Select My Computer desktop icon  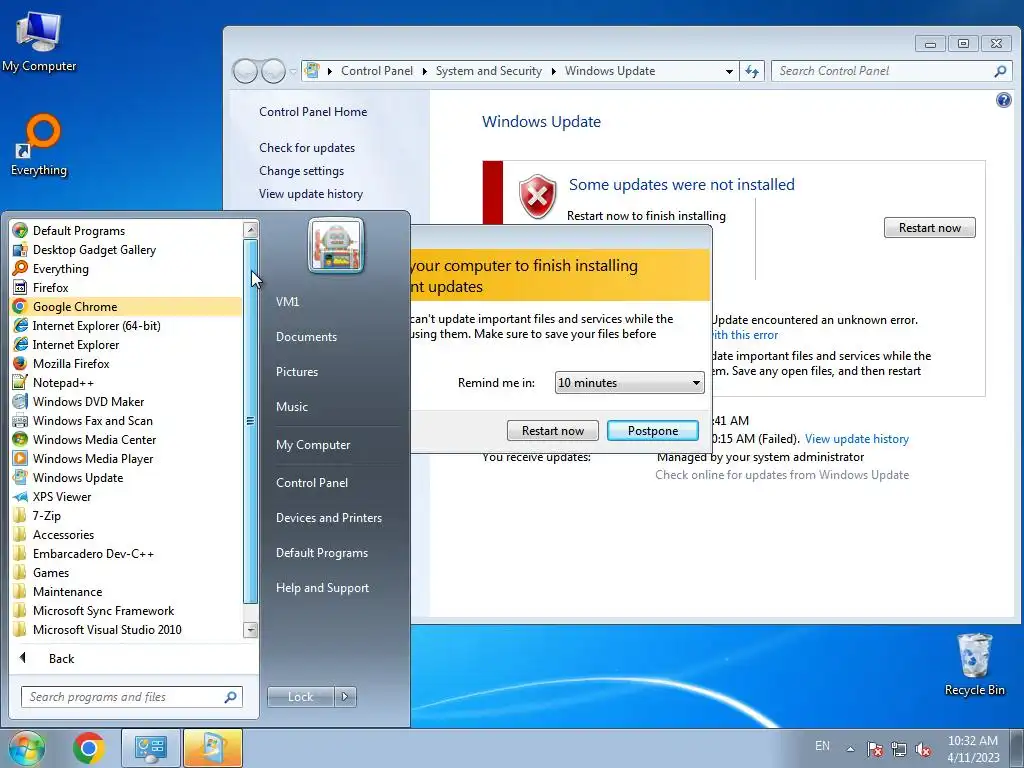click(39, 40)
